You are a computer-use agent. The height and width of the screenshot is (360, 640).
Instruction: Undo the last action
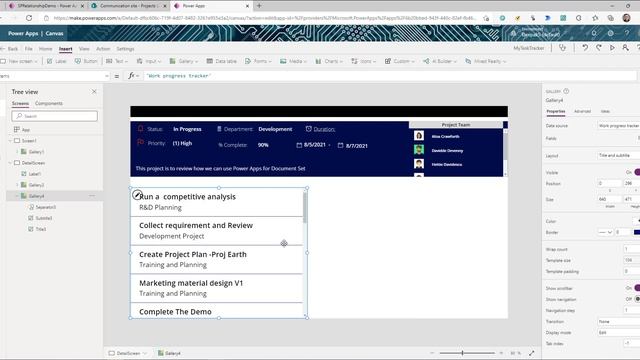tap(585, 48)
